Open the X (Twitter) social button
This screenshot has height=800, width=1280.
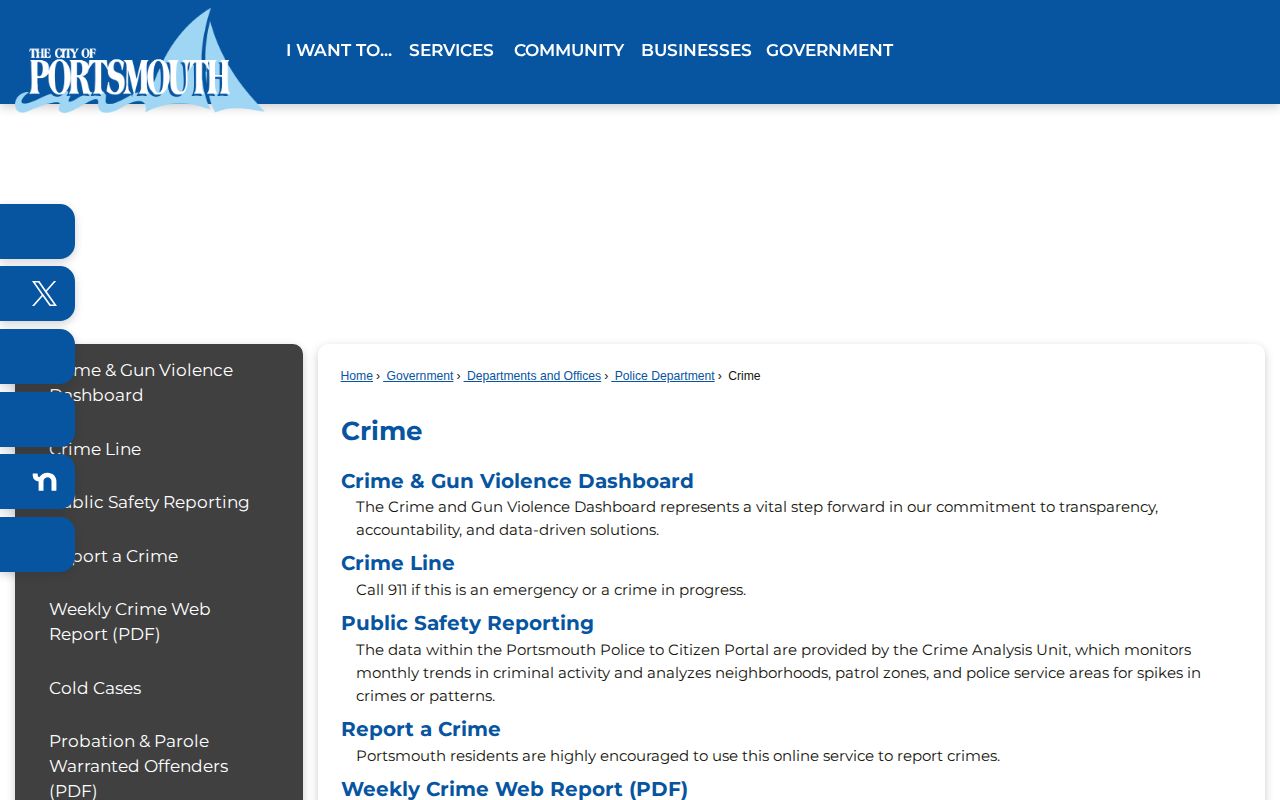point(37,294)
